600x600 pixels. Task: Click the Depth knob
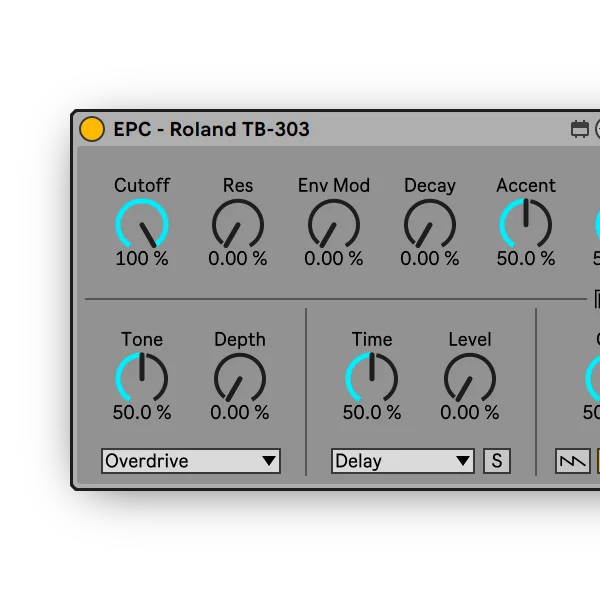point(240,378)
